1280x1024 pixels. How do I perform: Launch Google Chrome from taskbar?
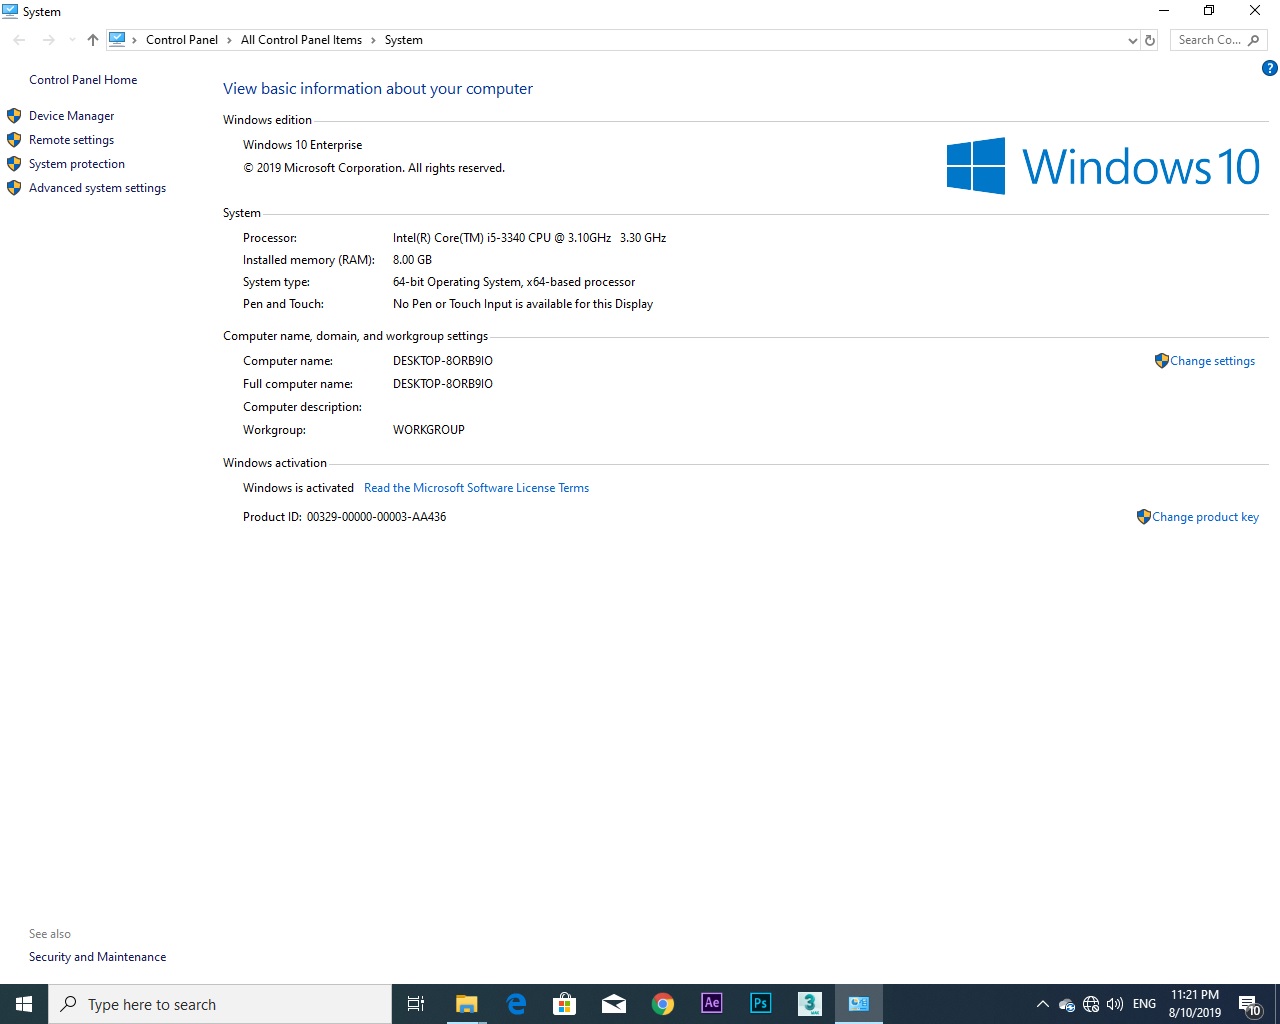tap(663, 1004)
